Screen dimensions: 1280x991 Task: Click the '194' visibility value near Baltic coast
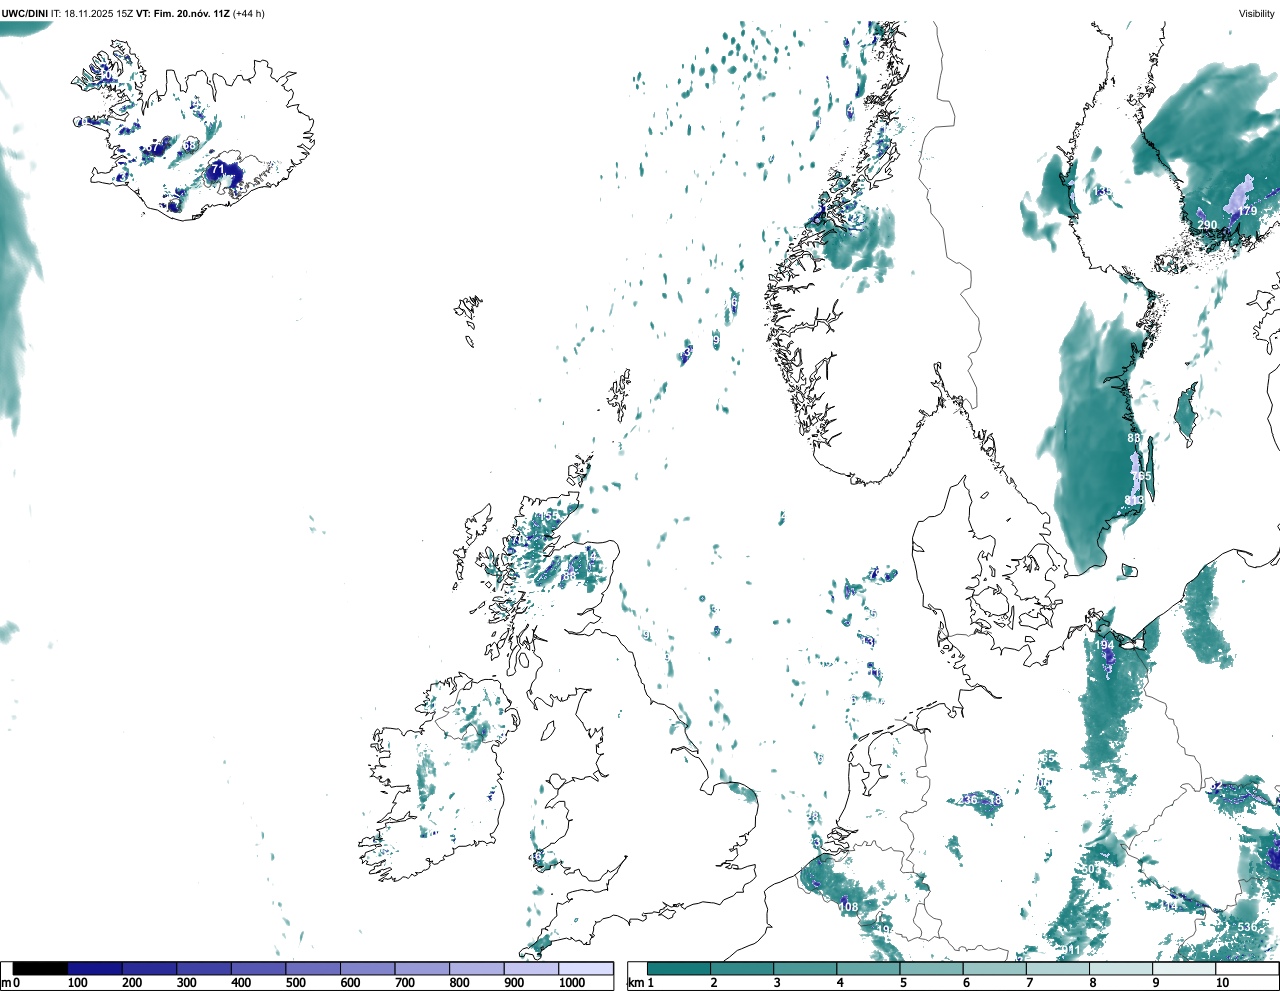pos(1104,645)
